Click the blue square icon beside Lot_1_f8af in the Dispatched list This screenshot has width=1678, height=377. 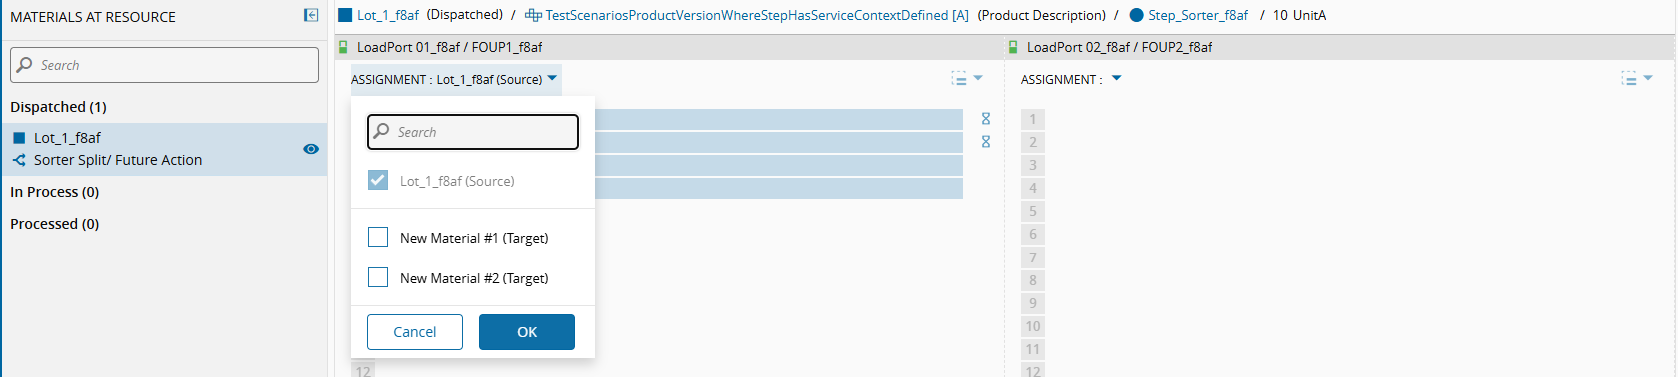19,138
